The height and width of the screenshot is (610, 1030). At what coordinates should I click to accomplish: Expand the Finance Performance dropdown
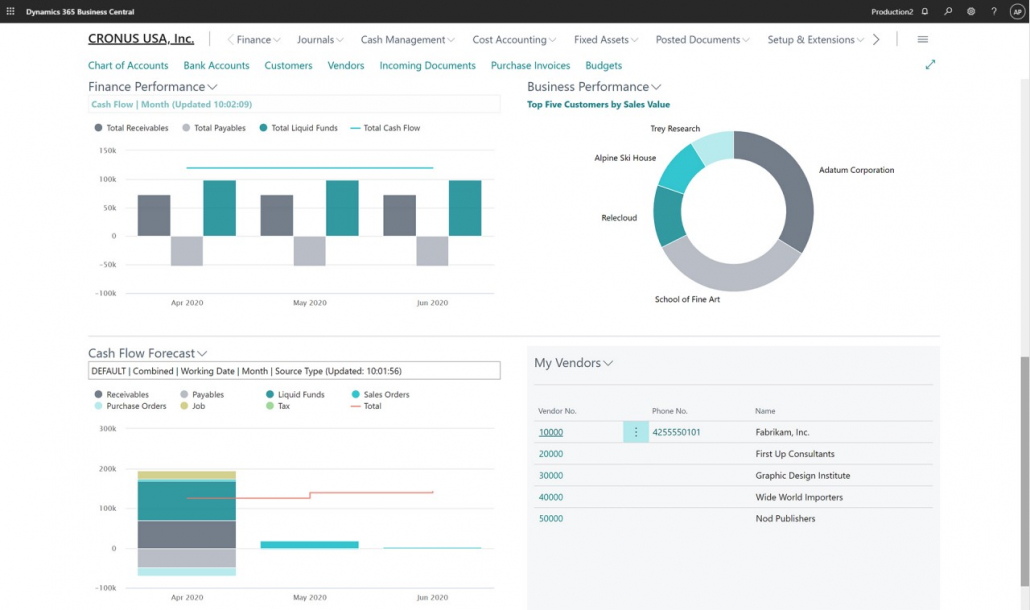[x=212, y=87]
